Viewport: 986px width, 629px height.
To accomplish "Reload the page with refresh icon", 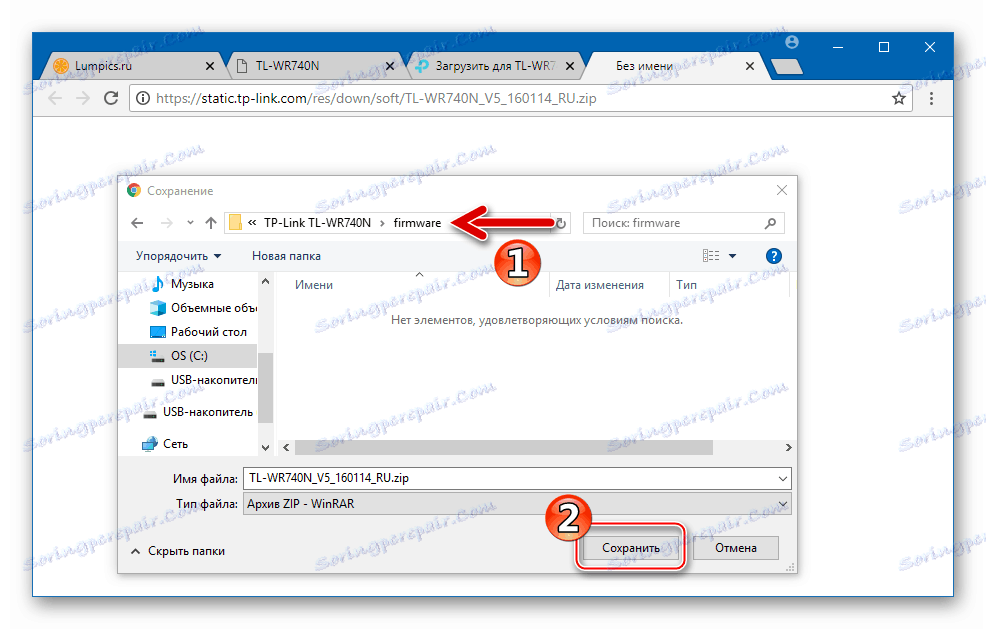I will pos(111,98).
